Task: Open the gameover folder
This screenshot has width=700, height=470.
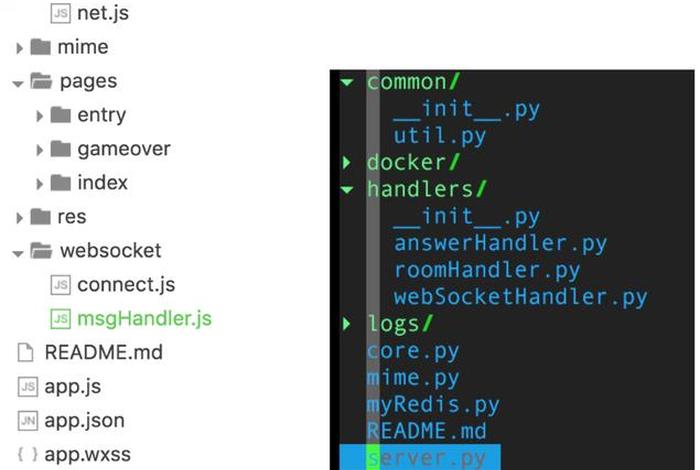Action: 123,149
